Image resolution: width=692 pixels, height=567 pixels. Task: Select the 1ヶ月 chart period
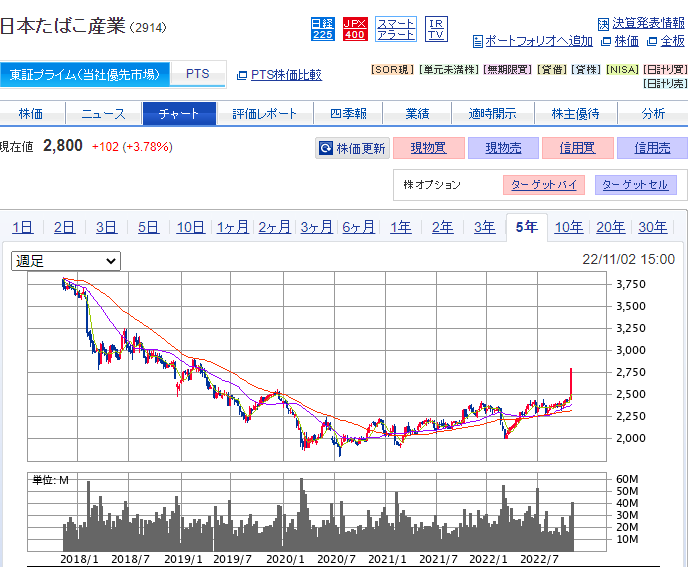pos(233,227)
